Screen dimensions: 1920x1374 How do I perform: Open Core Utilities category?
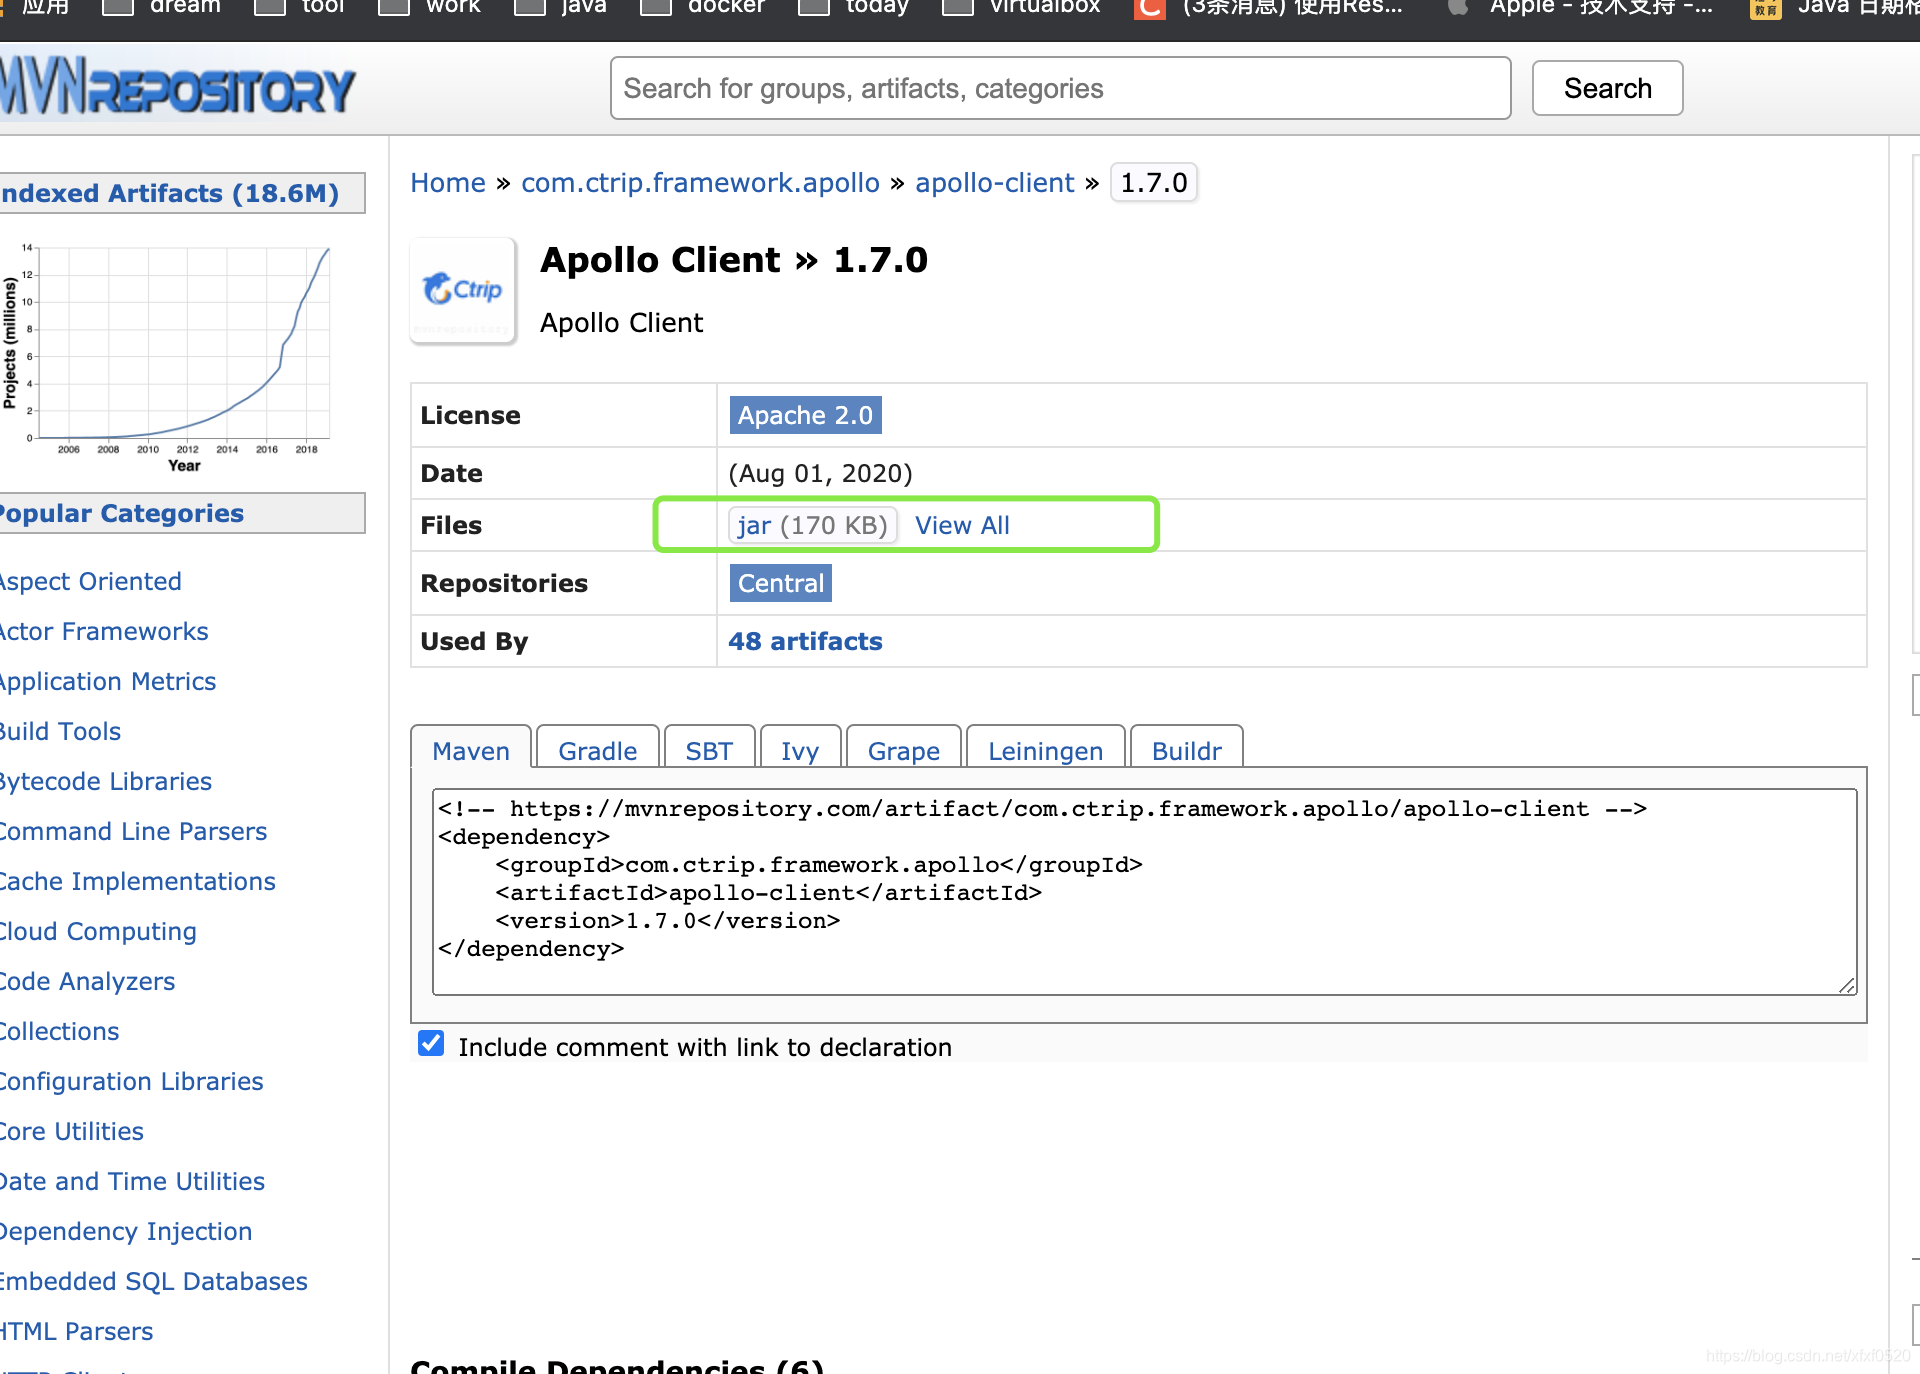[x=72, y=1131]
